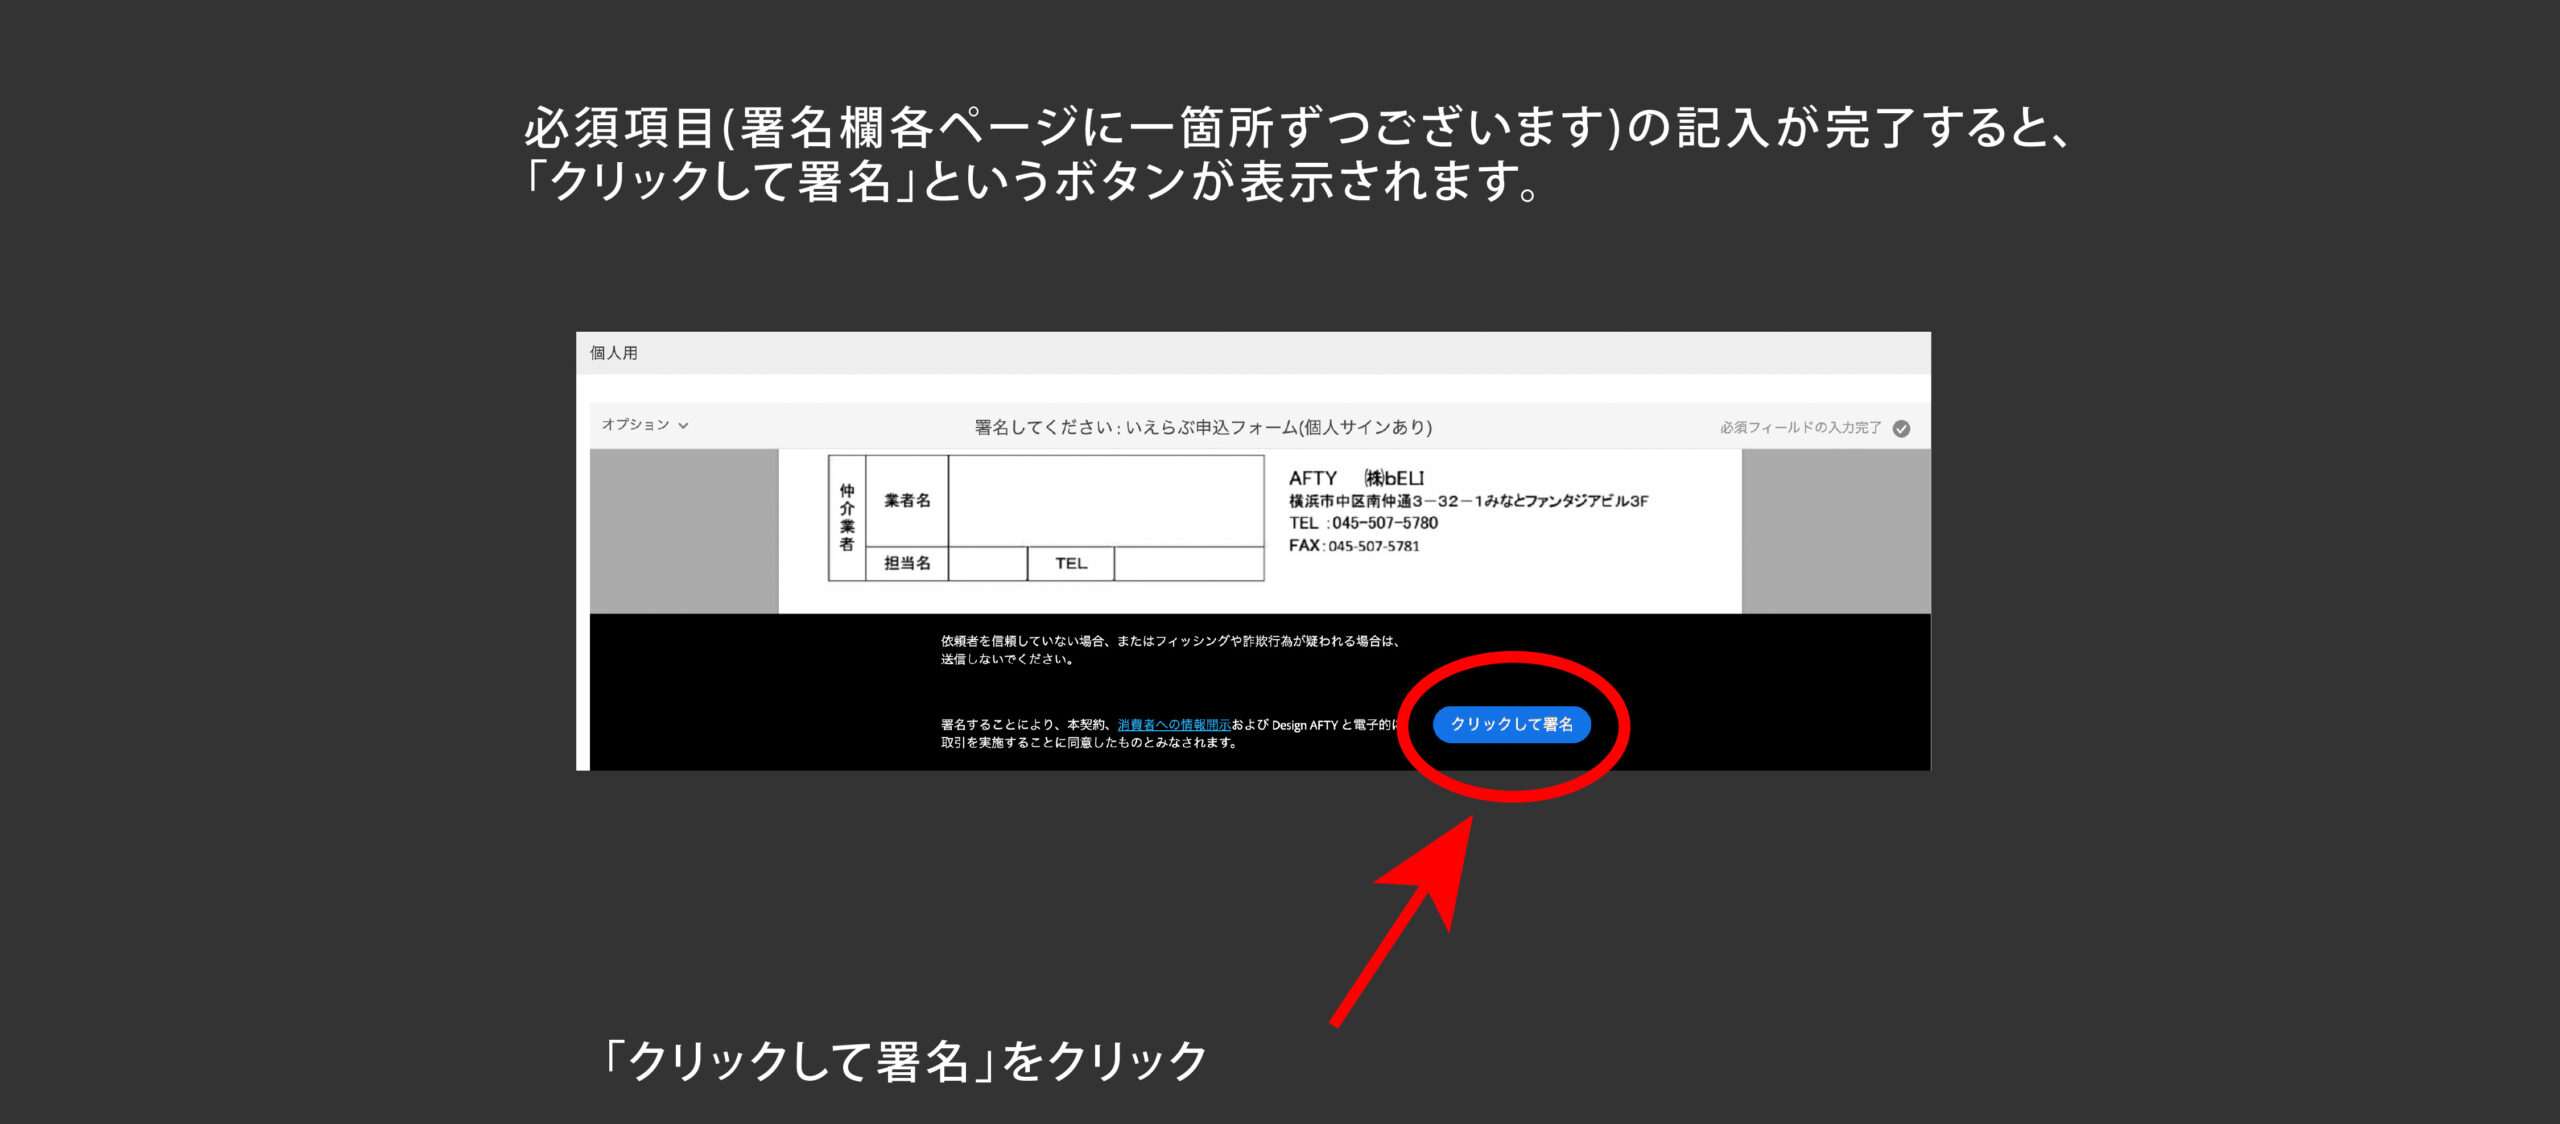The width and height of the screenshot is (2560, 1124).
Task: Click the 必須フィールドの入力完了 status text
Action: 1800,428
